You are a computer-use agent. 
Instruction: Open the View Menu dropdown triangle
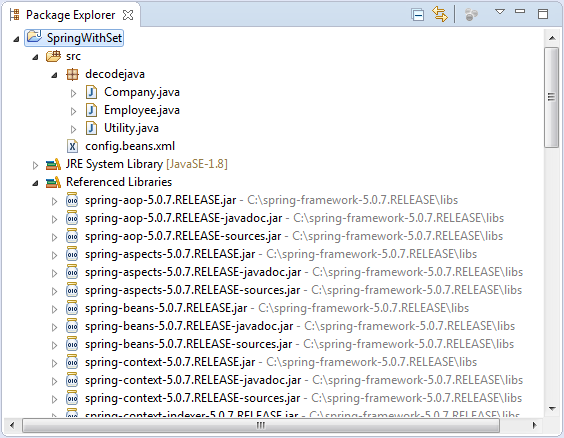point(500,12)
